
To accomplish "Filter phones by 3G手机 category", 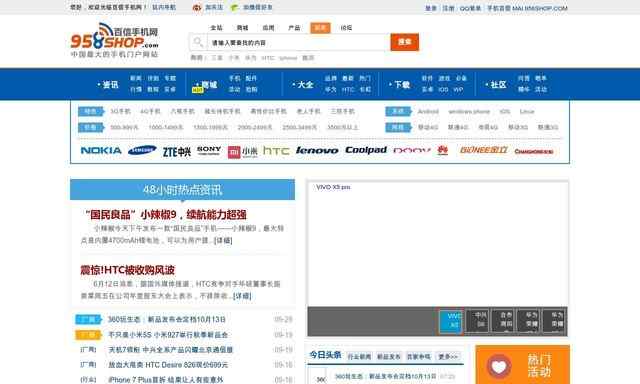I will 121,111.
